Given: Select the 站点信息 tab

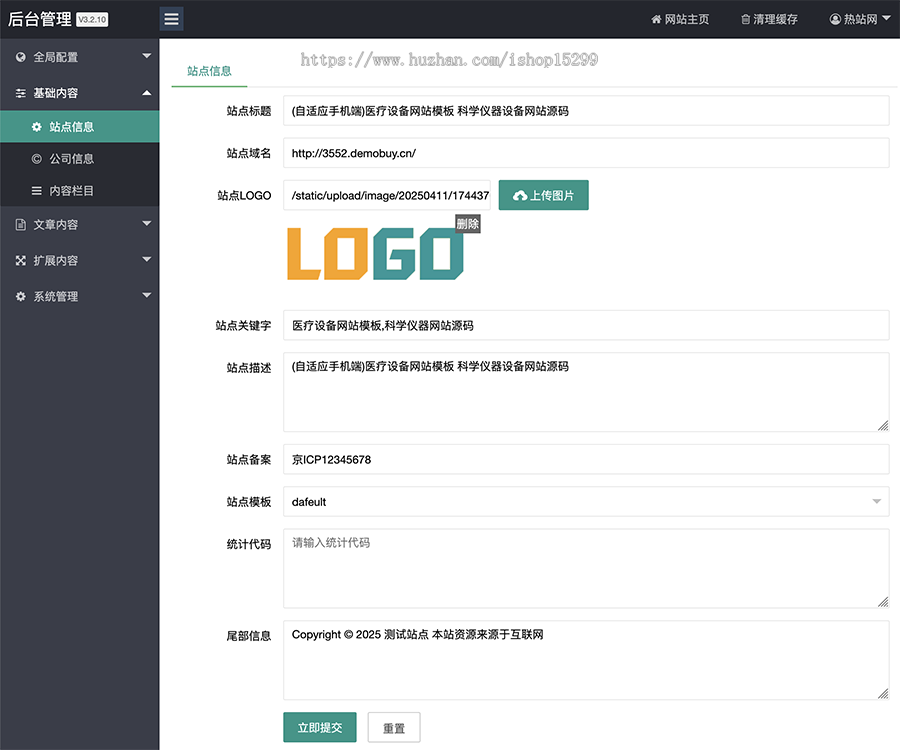Looking at the screenshot, I should pos(210,71).
